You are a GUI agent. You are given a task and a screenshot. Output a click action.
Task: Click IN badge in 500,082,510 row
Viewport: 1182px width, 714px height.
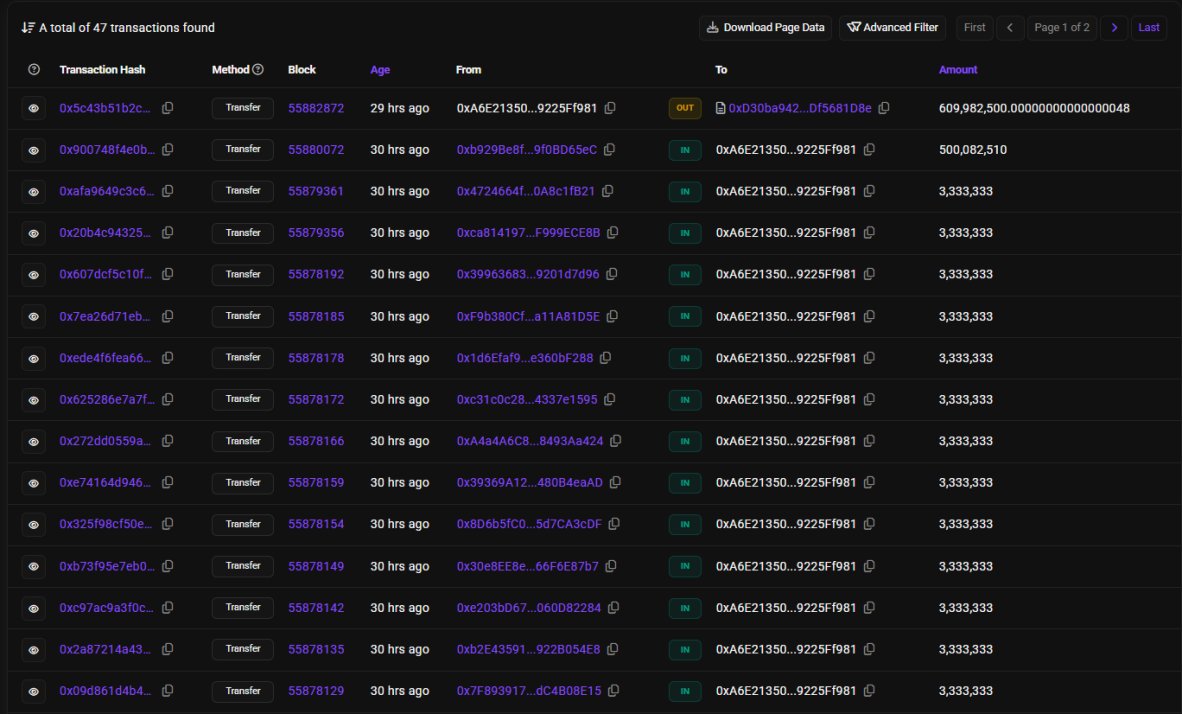click(684, 149)
